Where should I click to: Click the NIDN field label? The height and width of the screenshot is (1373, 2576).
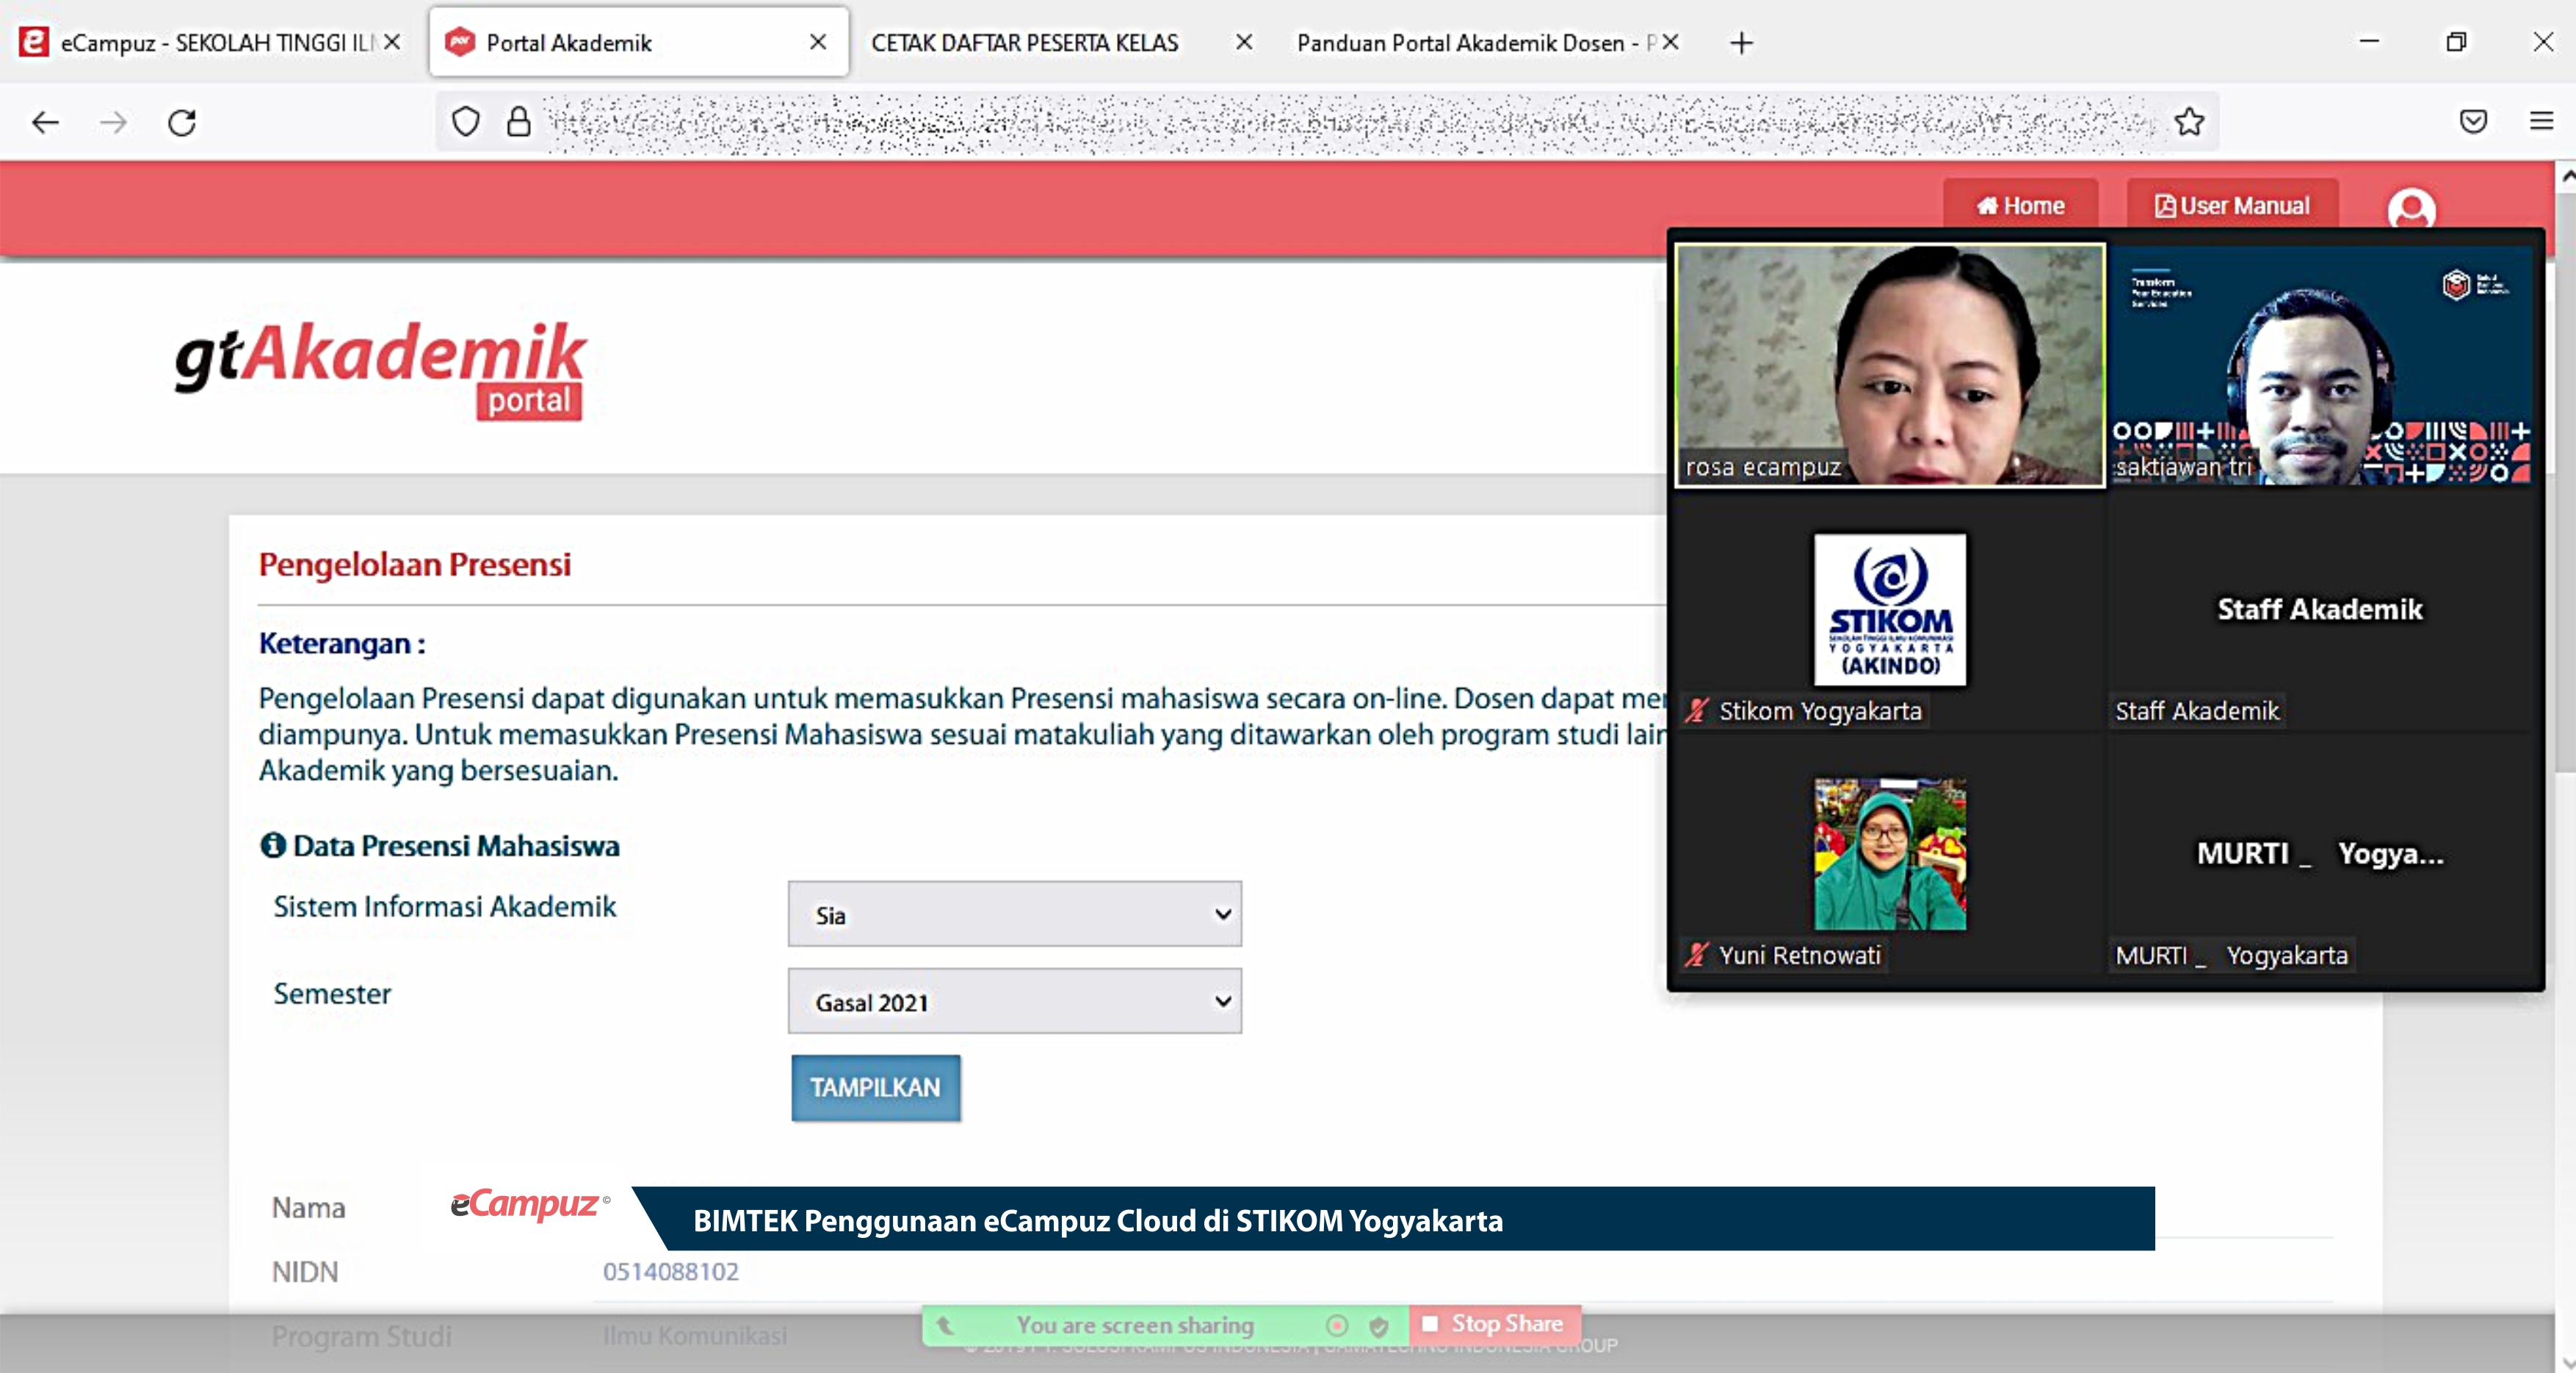click(x=305, y=1271)
